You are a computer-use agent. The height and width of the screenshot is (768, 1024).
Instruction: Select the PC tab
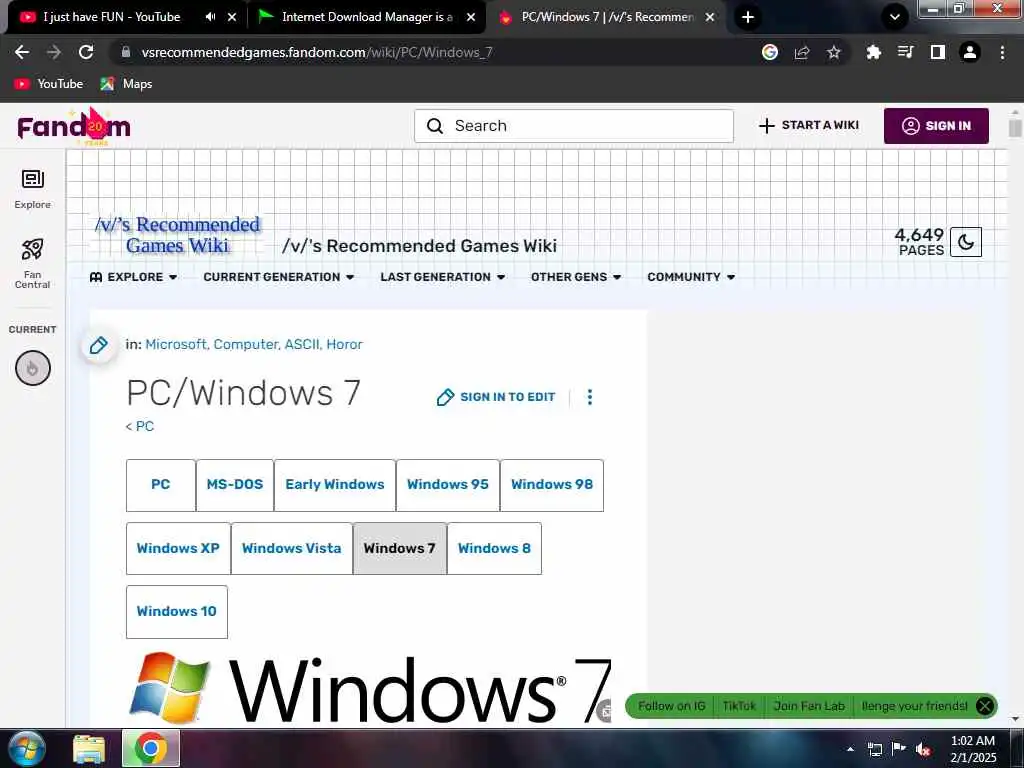(x=161, y=485)
